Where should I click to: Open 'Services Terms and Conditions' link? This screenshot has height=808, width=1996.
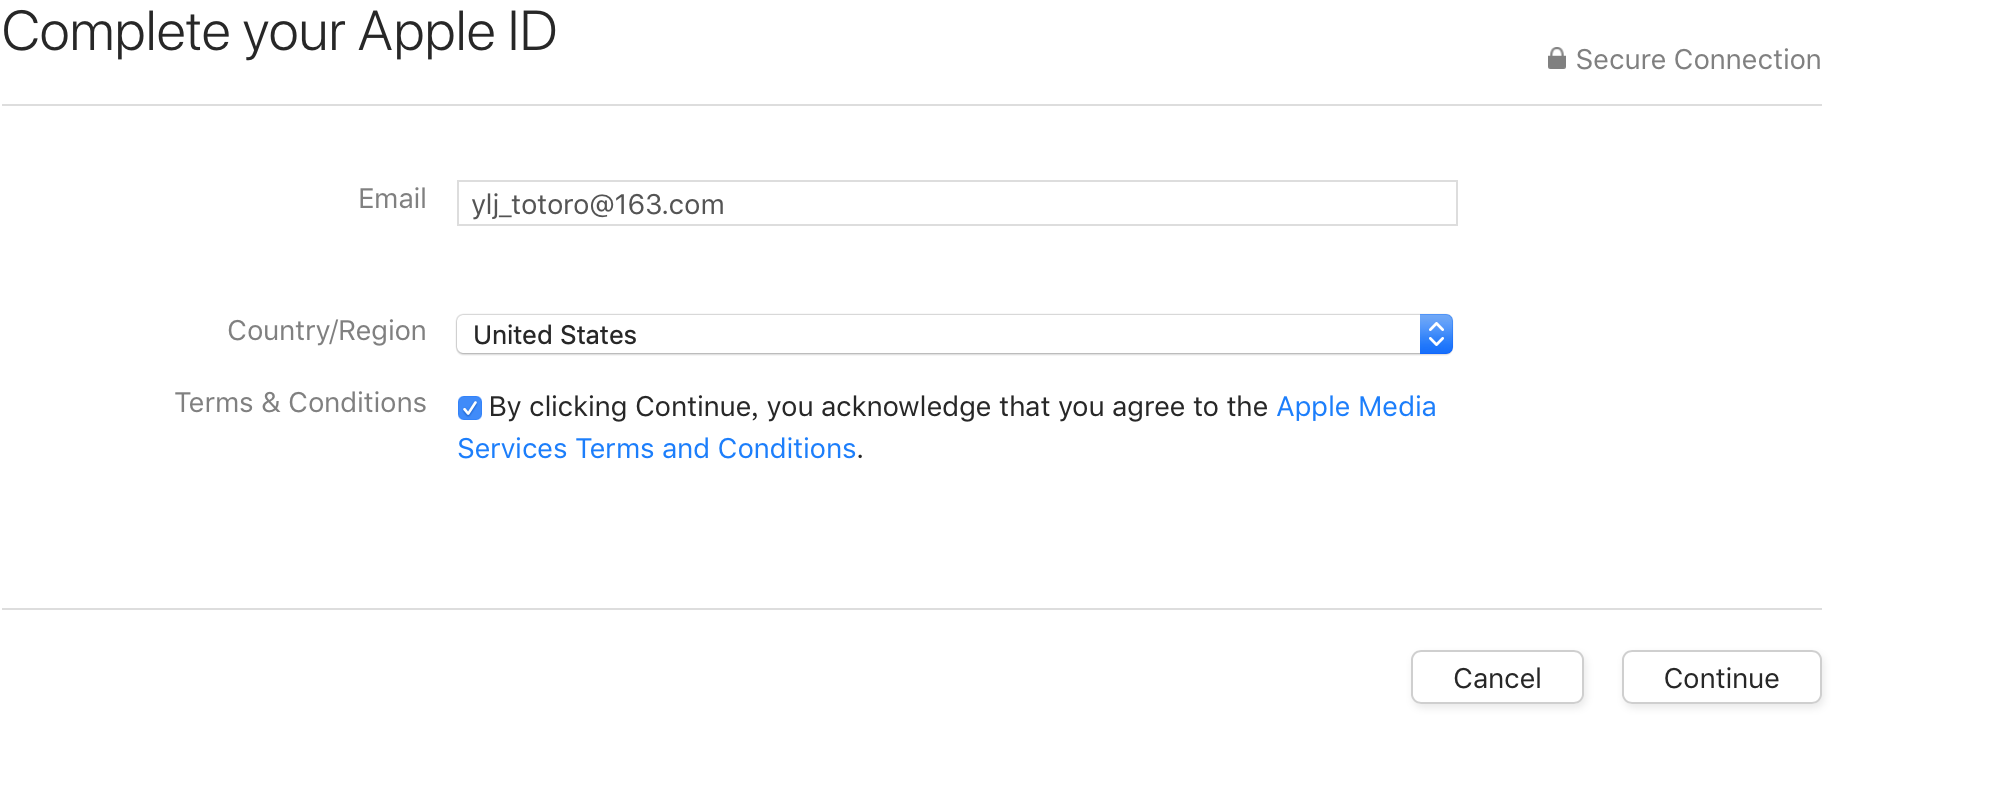pos(657,448)
